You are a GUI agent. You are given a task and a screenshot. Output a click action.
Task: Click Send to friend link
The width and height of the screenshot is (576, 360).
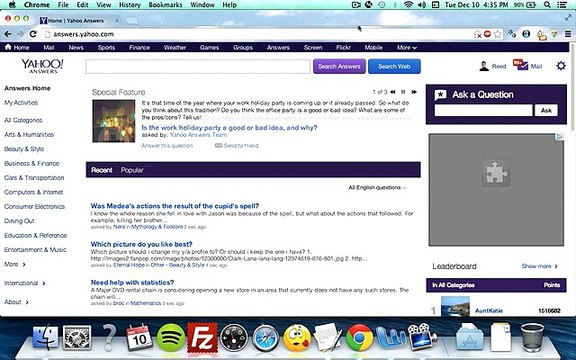tap(237, 145)
